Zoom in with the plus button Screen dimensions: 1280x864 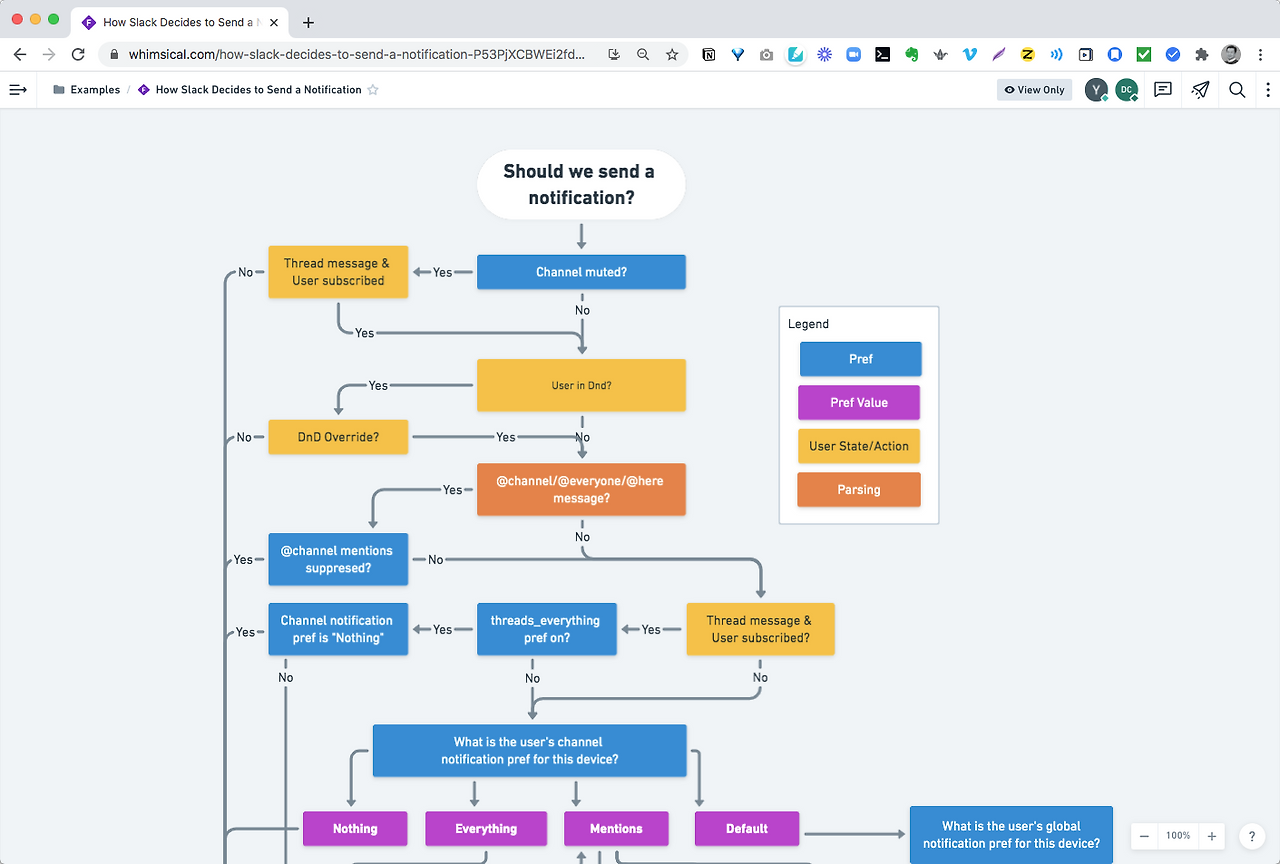click(x=1211, y=836)
